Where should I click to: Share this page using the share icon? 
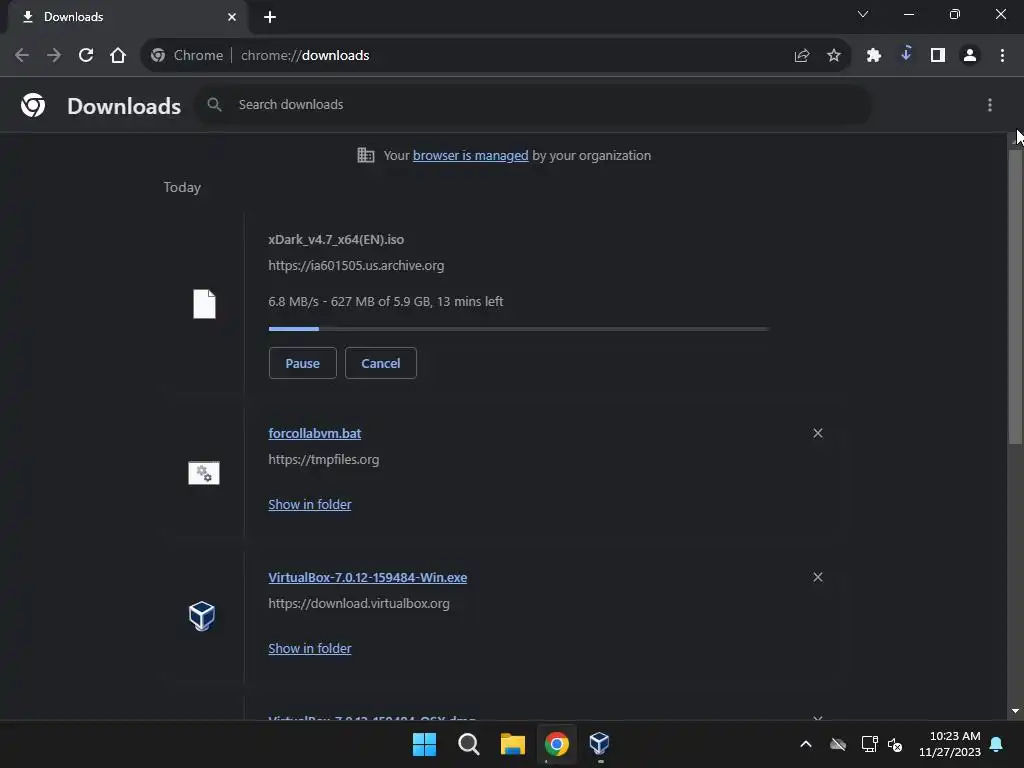[x=802, y=56]
